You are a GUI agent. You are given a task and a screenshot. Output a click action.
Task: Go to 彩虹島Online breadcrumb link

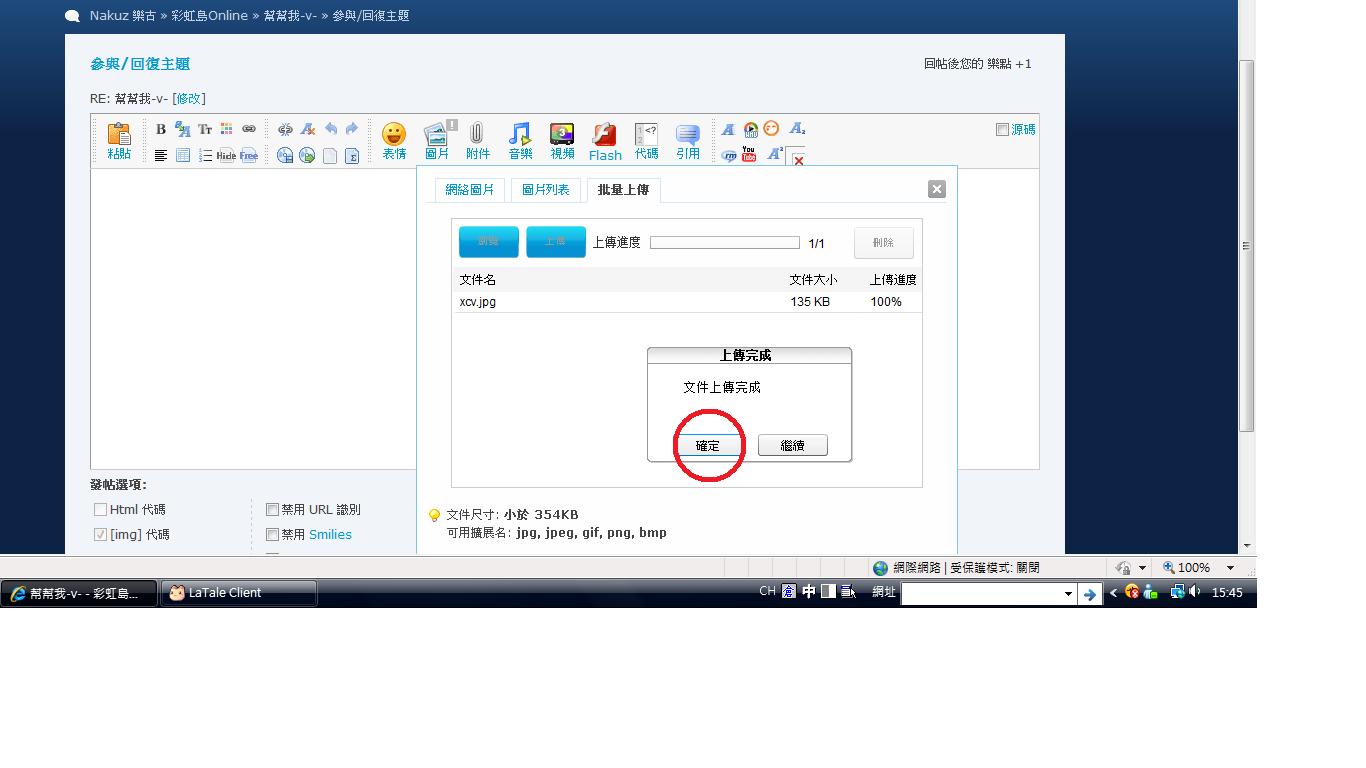[x=210, y=16]
